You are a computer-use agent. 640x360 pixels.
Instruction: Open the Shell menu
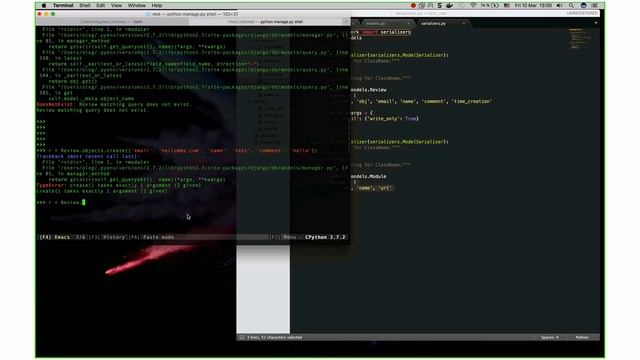click(x=85, y=6)
